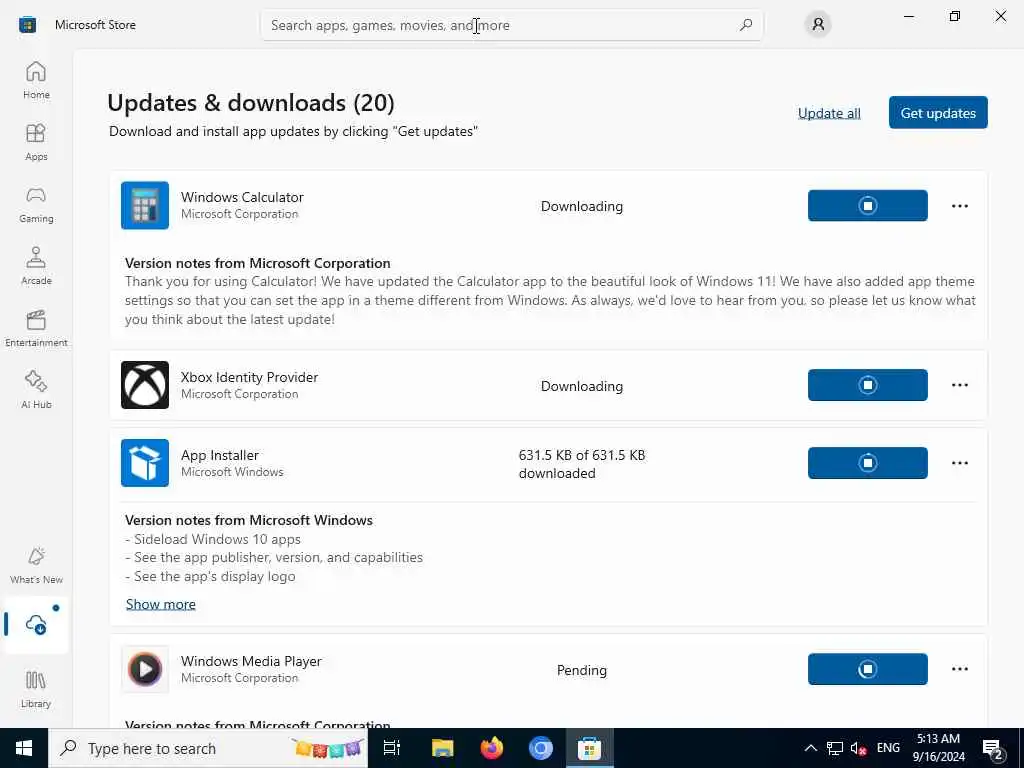1024x768 pixels.
Task: Click the ENG language indicator
Action: (x=888, y=748)
